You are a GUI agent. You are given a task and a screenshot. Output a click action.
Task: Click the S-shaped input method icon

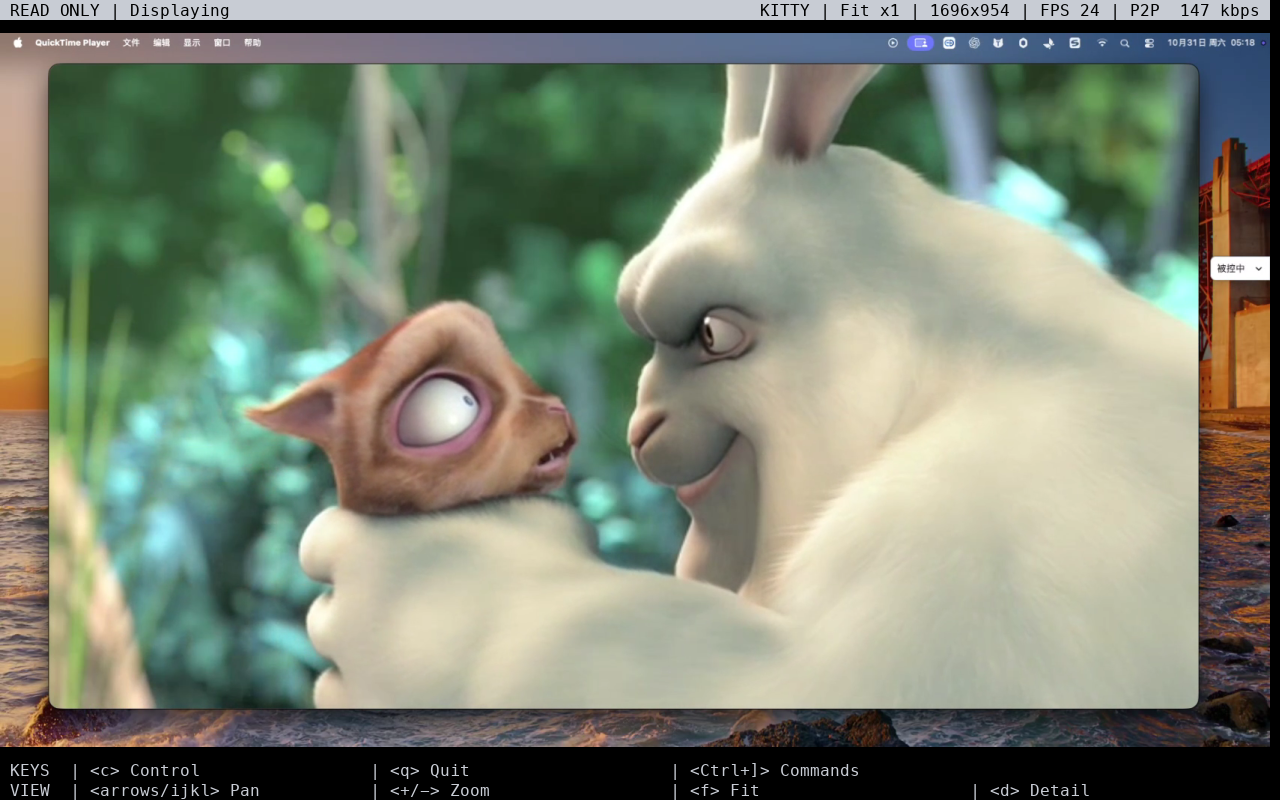[x=1074, y=43]
